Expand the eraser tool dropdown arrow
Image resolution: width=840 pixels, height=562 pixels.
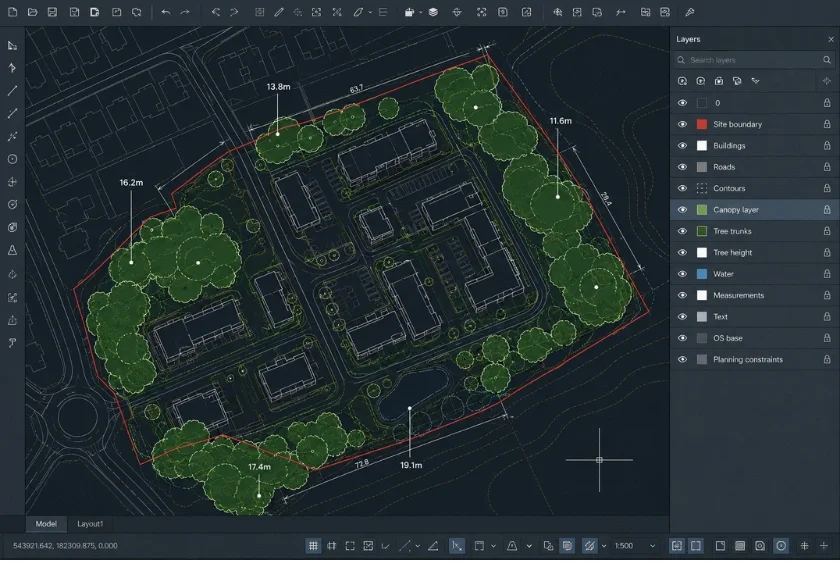pyautogui.click(x=370, y=12)
